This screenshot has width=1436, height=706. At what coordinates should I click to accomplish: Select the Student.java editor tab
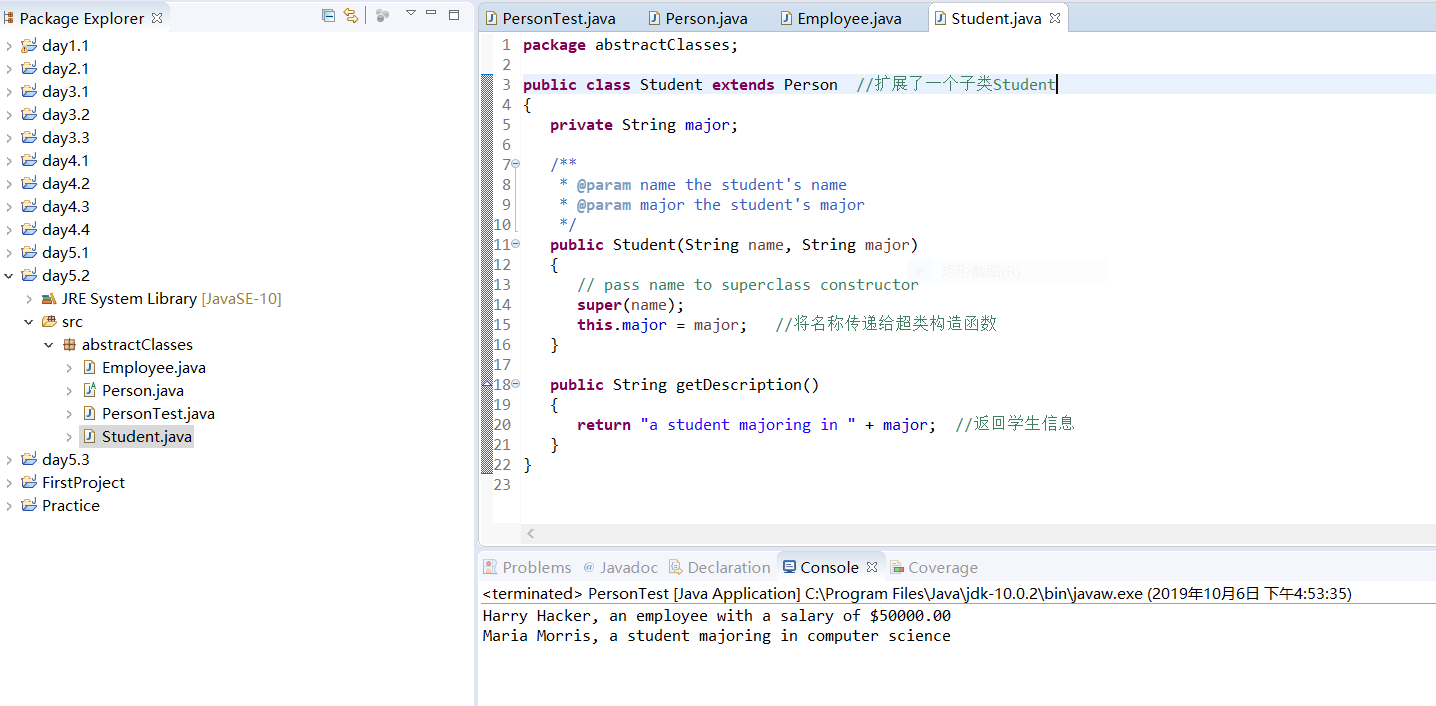[x=996, y=18]
